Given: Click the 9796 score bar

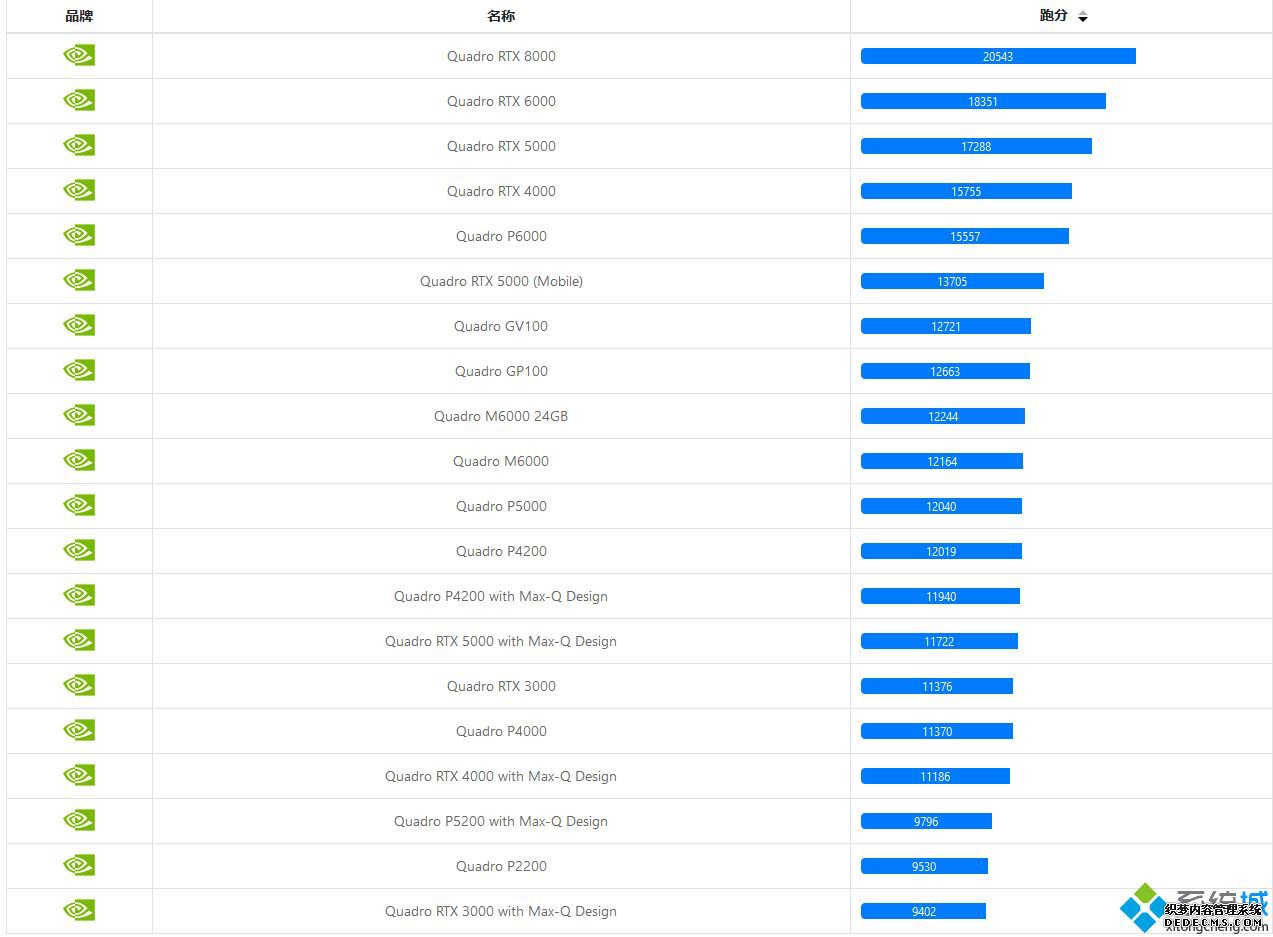Looking at the screenshot, I should (926, 821).
